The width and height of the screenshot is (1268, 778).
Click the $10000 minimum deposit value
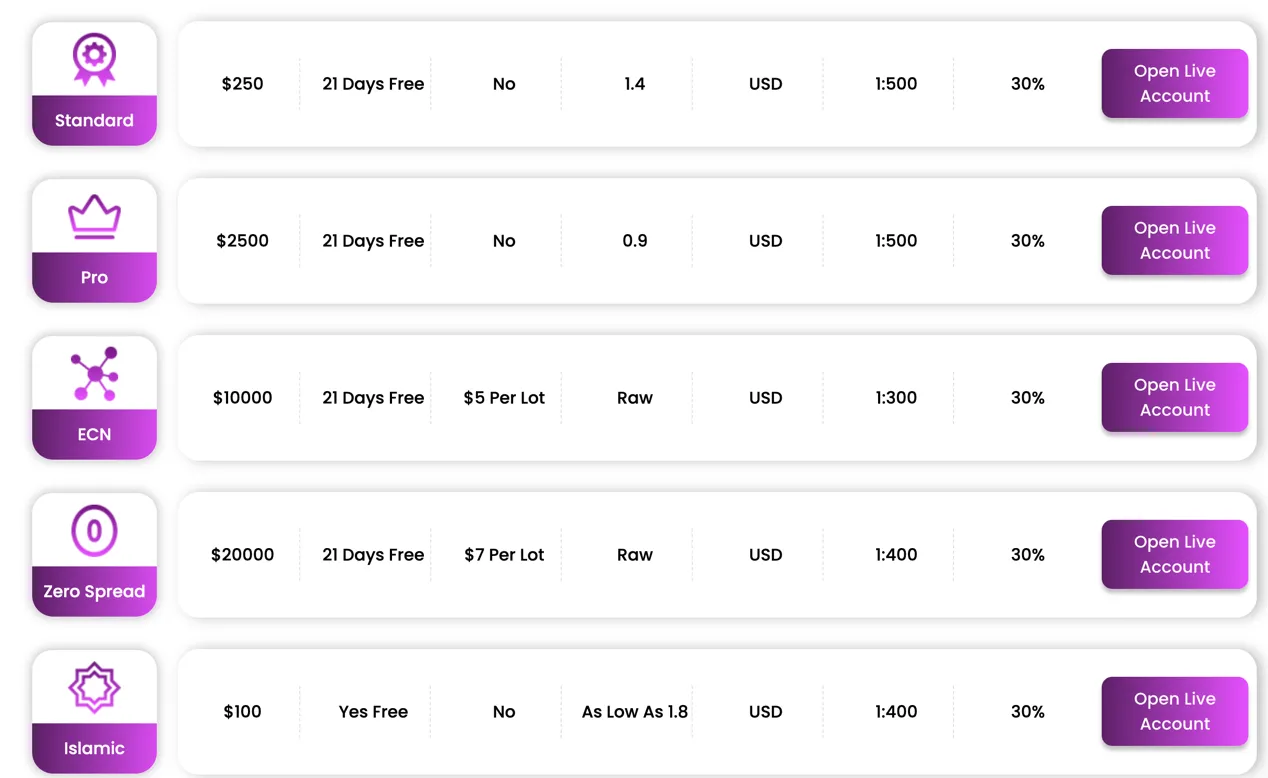[242, 398]
